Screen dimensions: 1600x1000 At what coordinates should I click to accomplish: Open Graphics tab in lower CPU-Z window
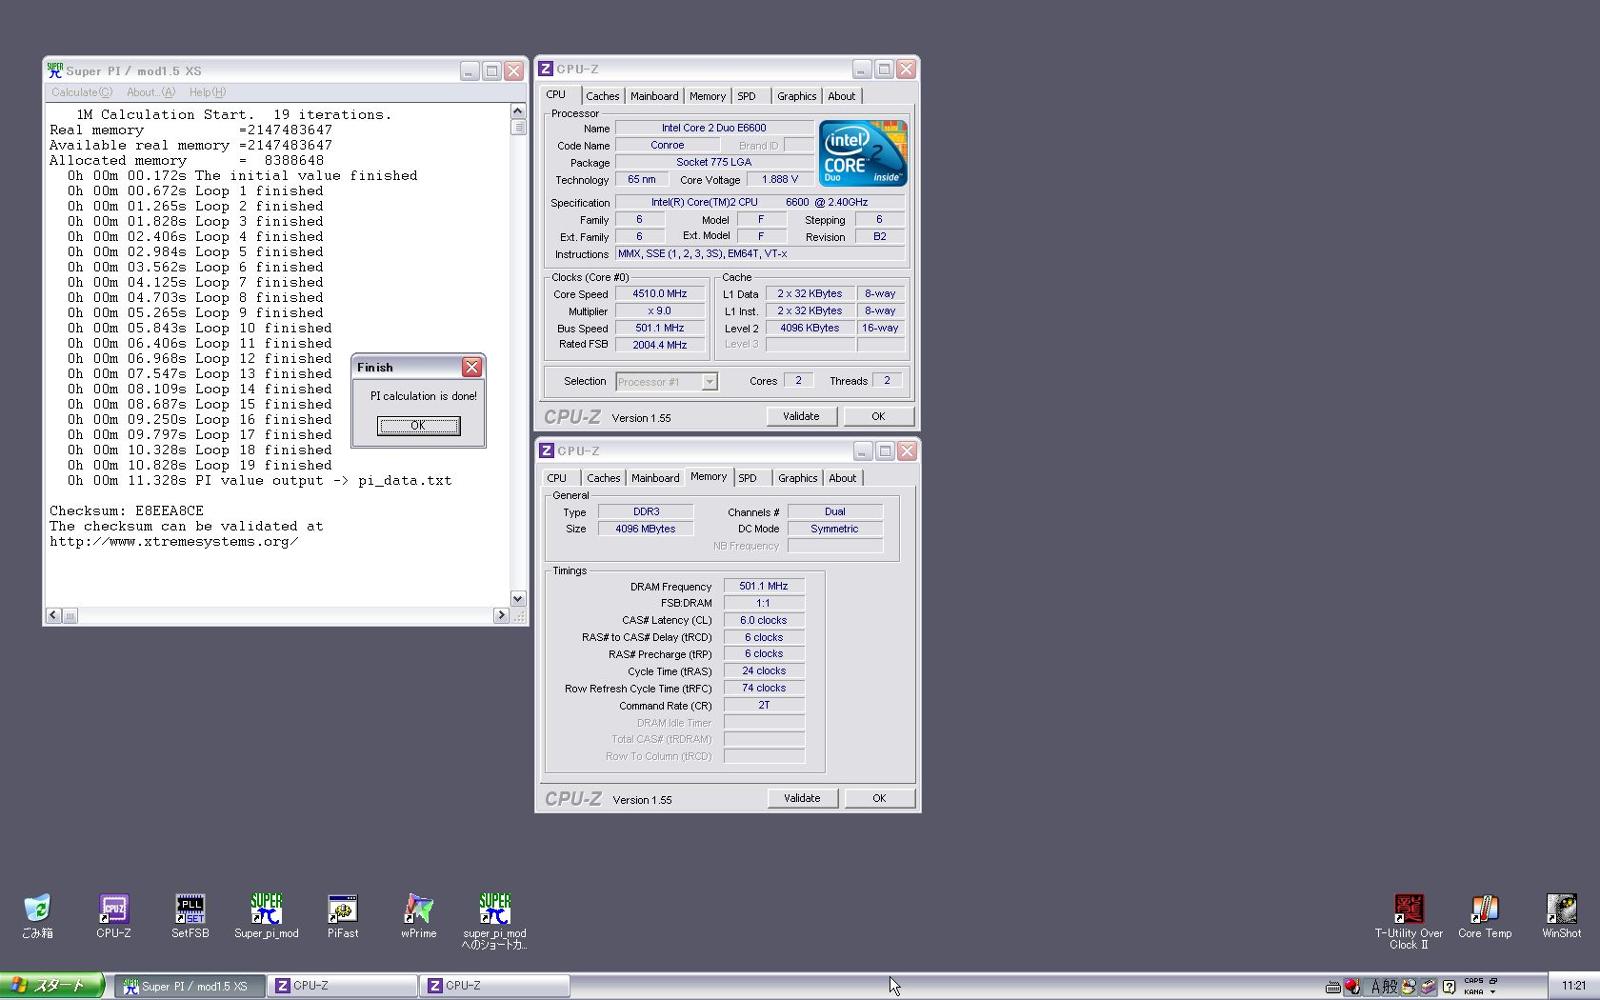tap(798, 478)
